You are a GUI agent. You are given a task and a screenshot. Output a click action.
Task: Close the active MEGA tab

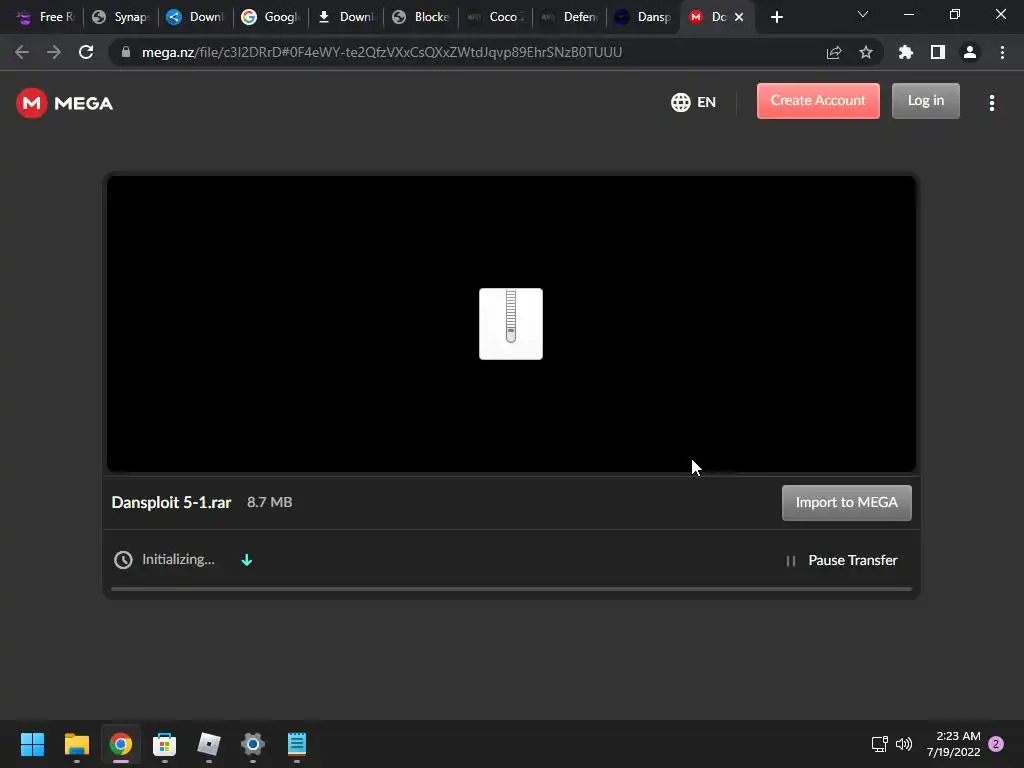pos(739,17)
